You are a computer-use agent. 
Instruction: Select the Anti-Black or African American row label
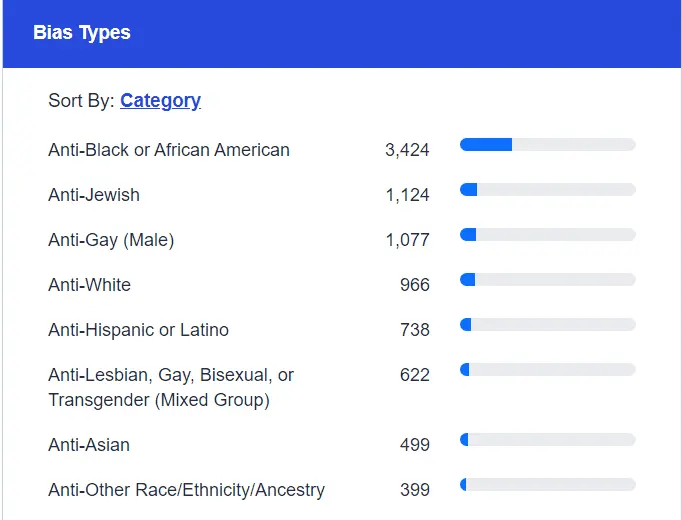point(169,150)
